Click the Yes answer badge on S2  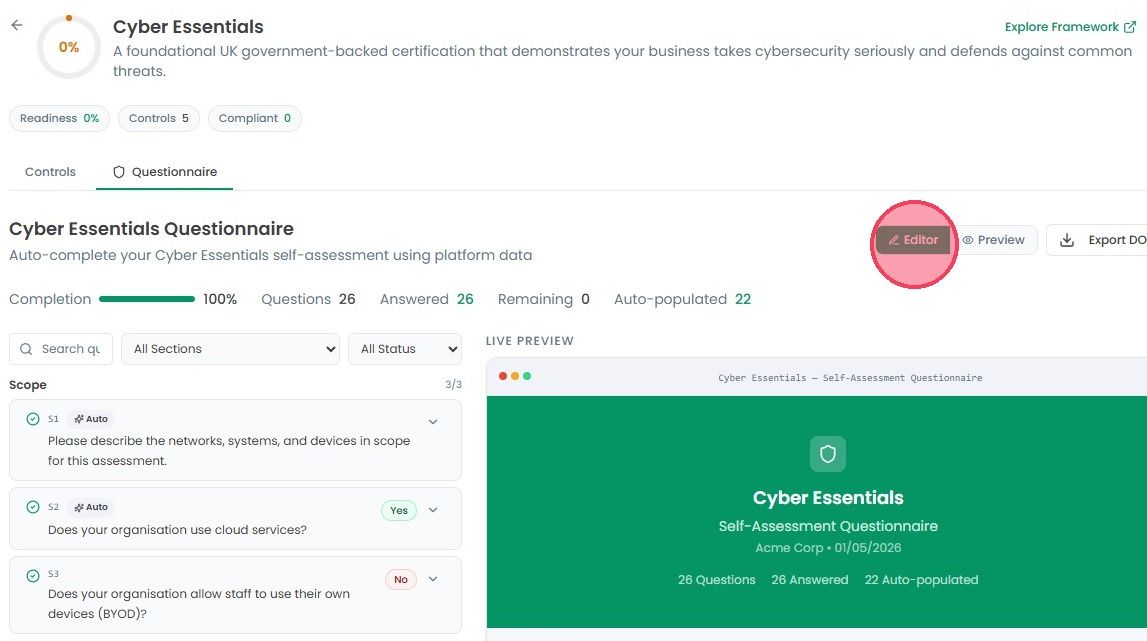tap(399, 510)
